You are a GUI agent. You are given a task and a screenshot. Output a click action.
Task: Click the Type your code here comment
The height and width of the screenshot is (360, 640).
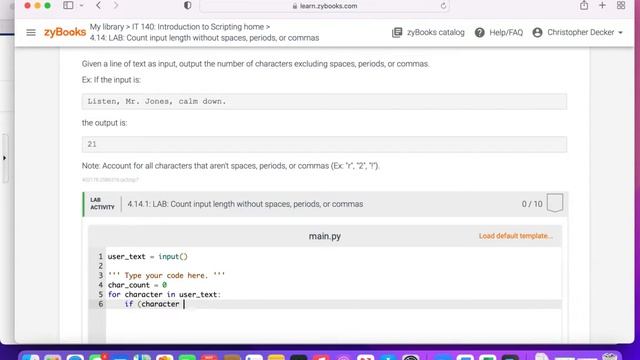[x=166, y=276]
